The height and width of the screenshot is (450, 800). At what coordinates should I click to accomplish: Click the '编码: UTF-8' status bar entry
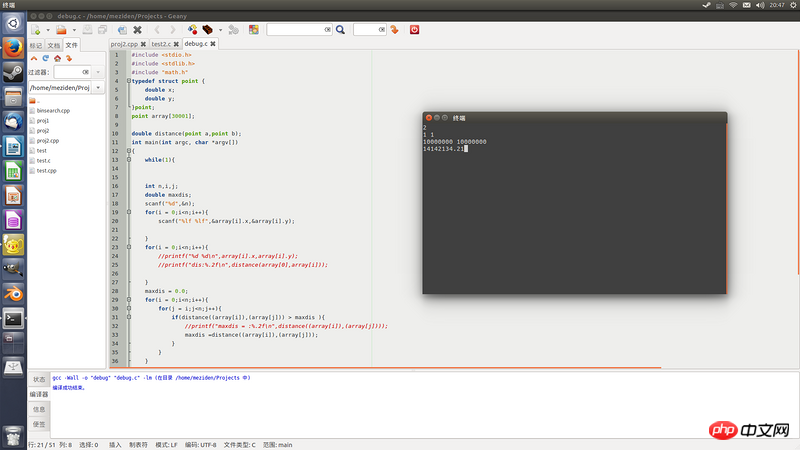point(201,445)
